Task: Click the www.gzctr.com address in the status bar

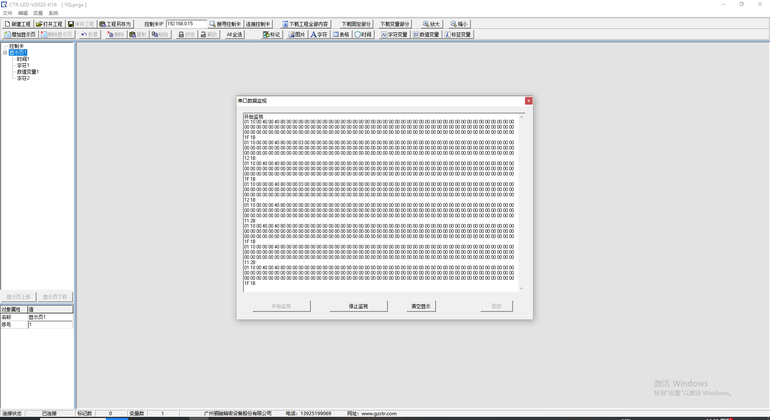Action: (379, 414)
